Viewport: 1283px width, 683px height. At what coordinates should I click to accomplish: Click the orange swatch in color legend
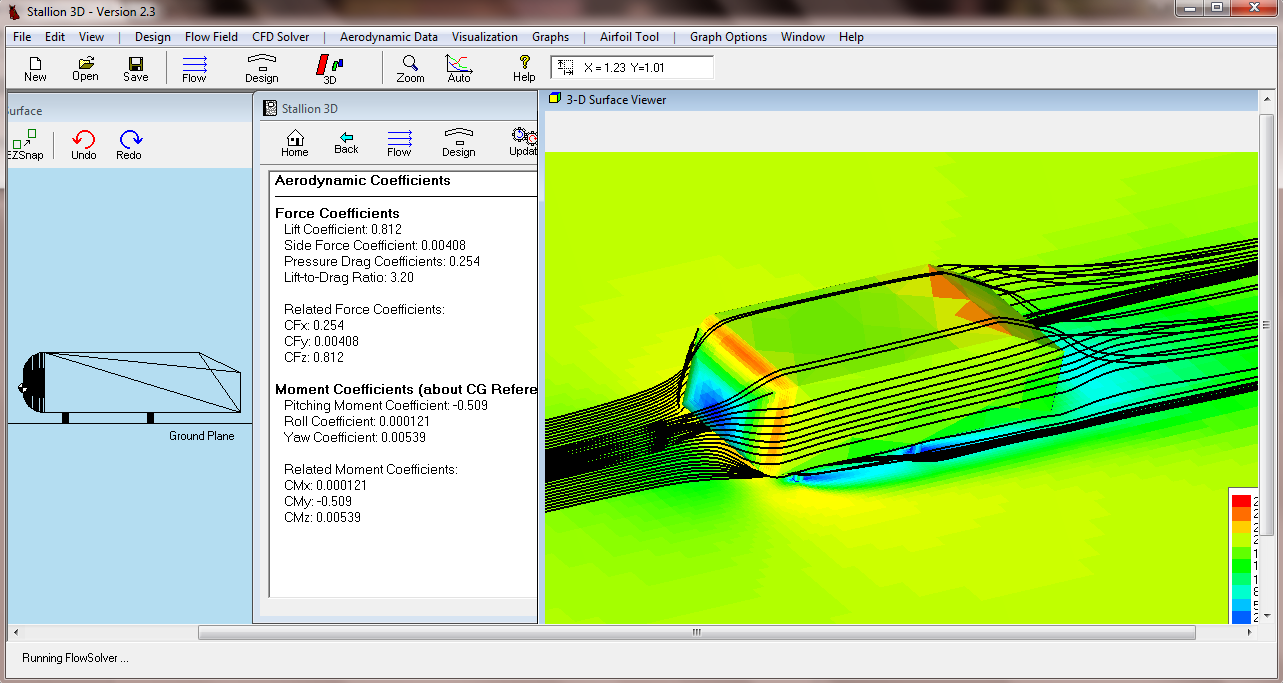click(1240, 514)
